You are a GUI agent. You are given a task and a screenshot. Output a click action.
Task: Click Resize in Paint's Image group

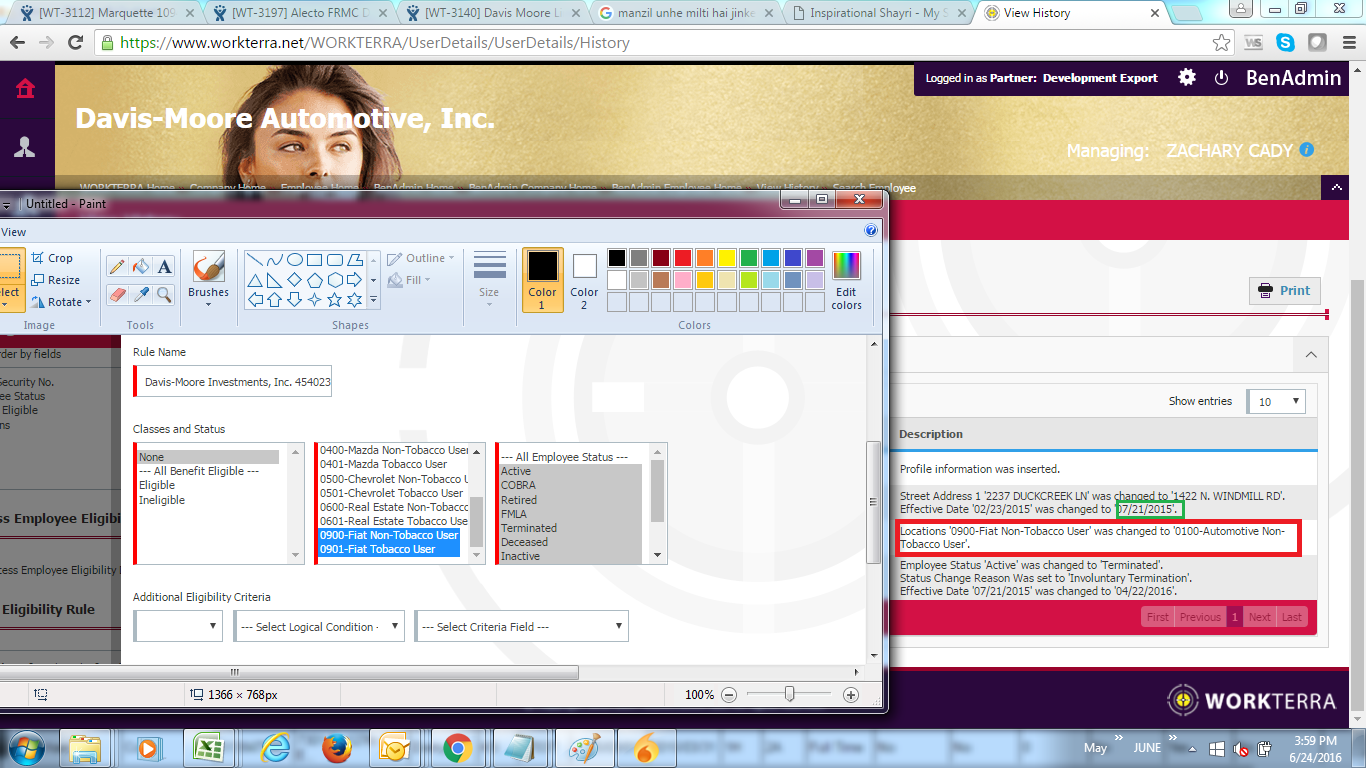coord(55,280)
